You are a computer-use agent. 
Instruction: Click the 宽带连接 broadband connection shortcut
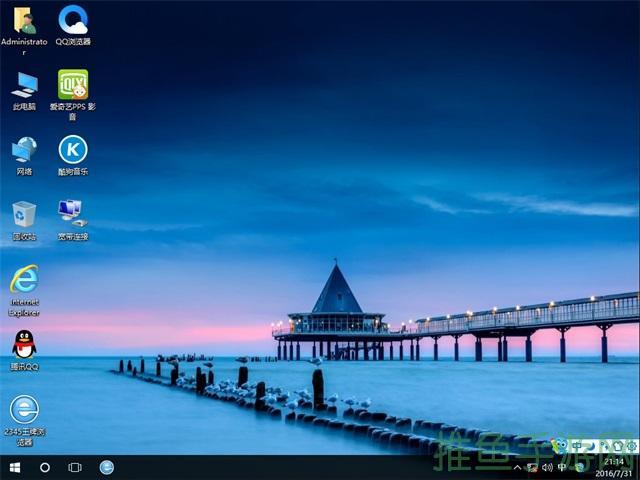(73, 213)
